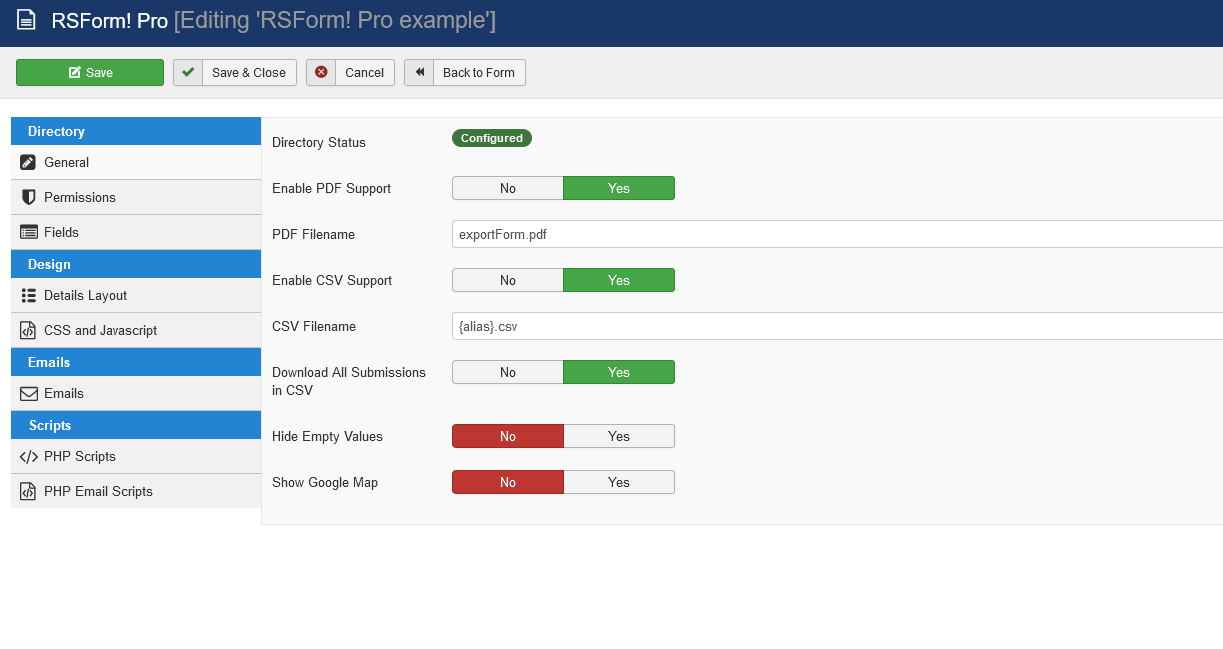This screenshot has height=649, width=1223.
Task: Click the pencil icon next to General
Action: 28,162
